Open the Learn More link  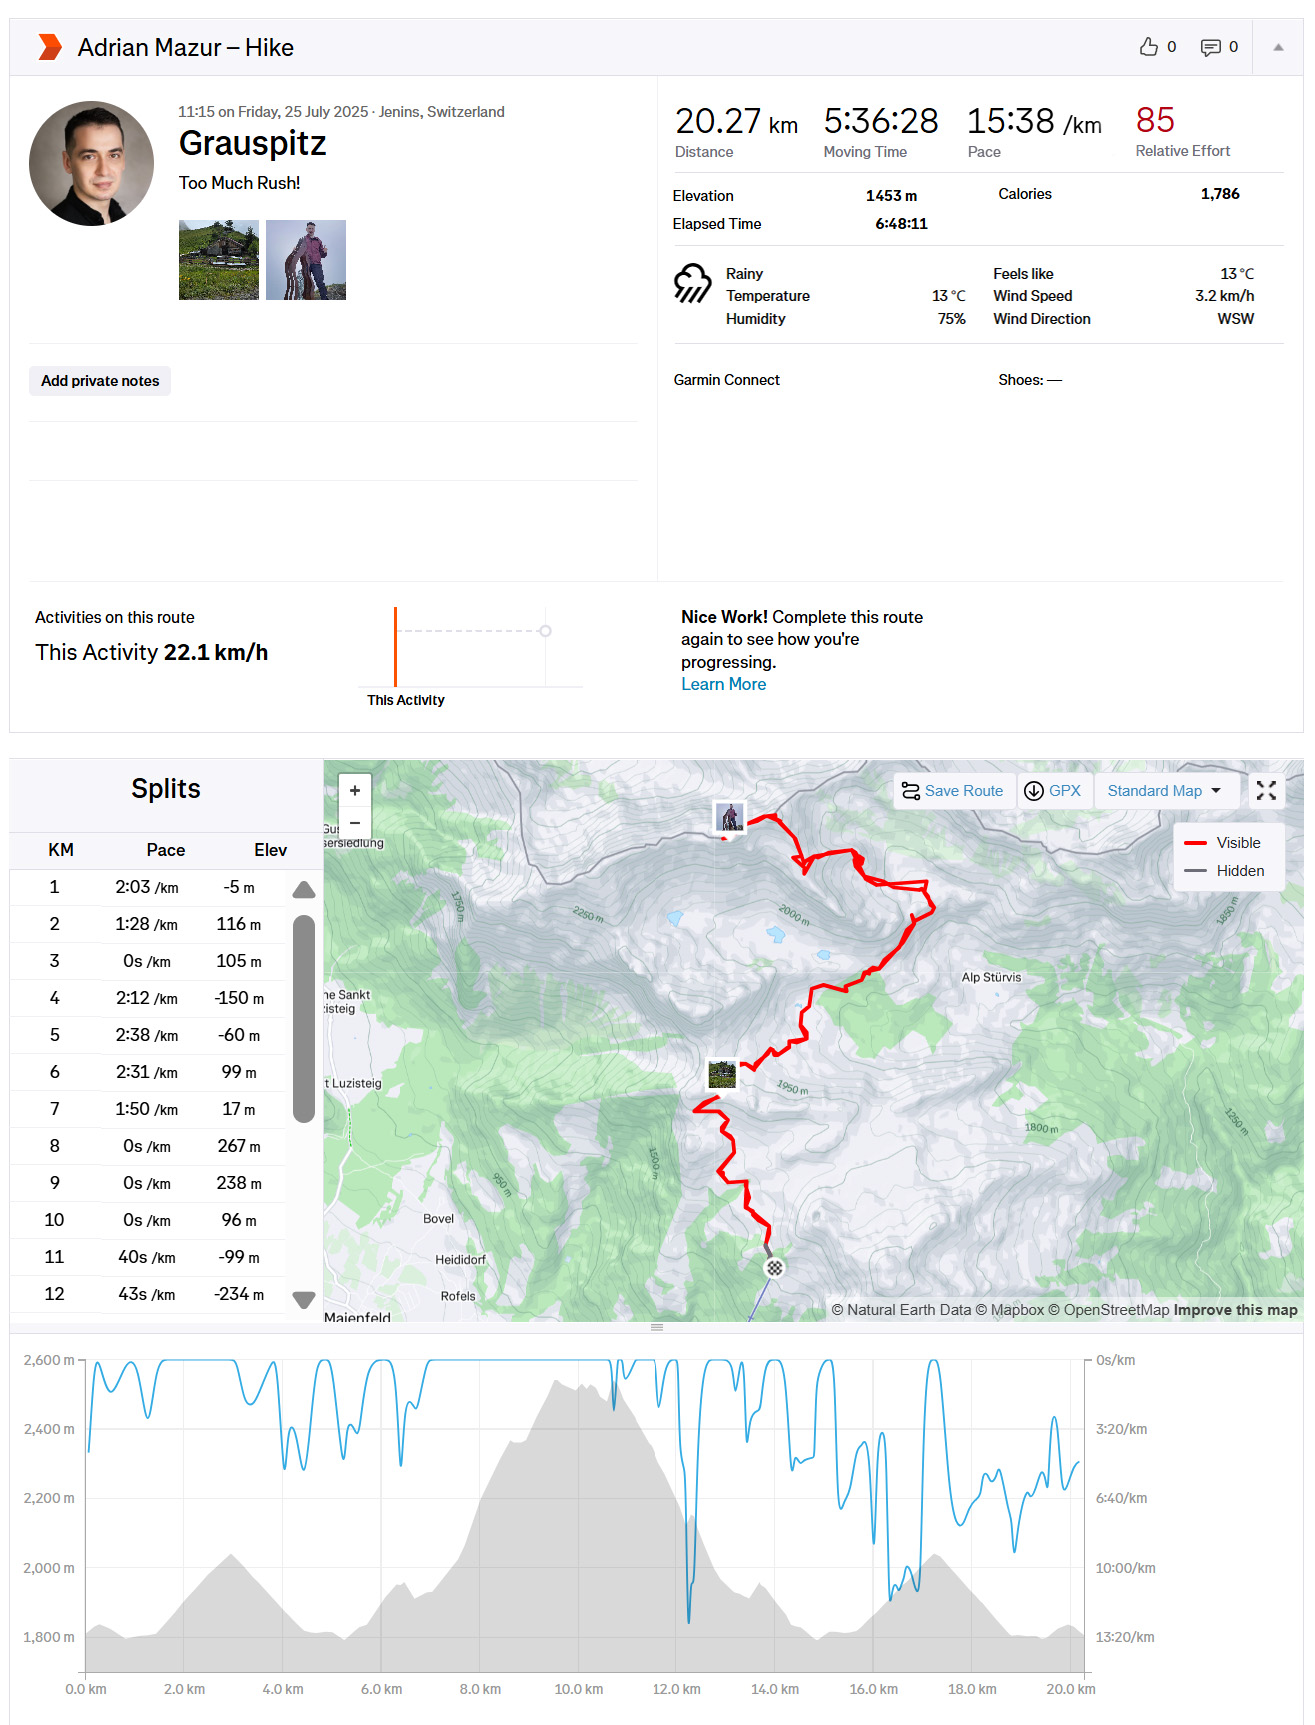[723, 684]
